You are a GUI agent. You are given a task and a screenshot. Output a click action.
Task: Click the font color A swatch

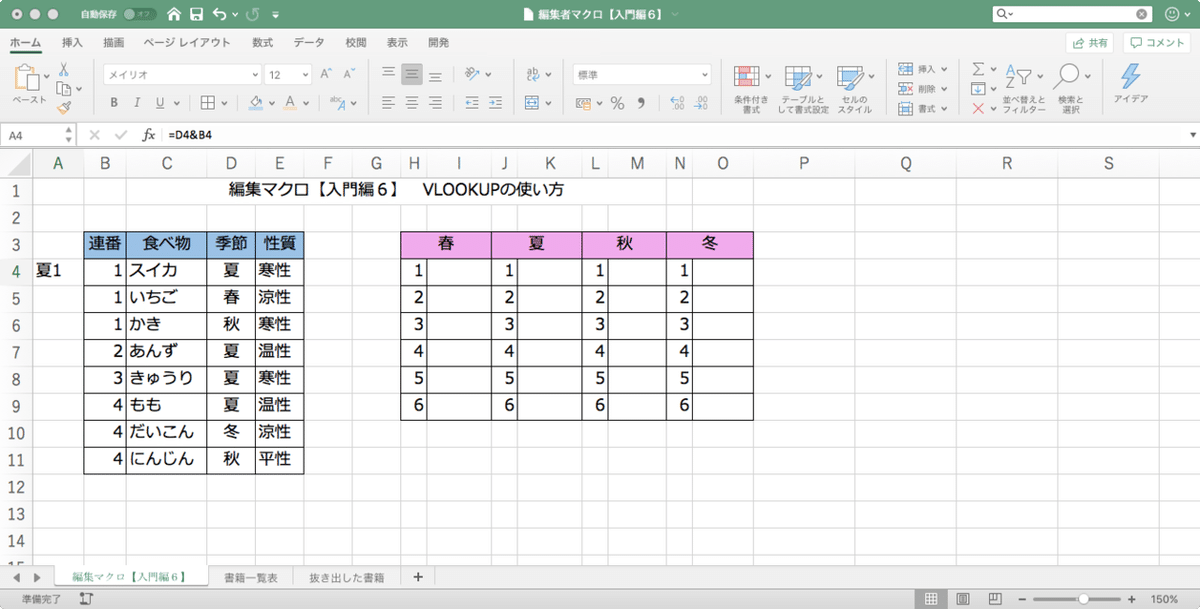[291, 102]
